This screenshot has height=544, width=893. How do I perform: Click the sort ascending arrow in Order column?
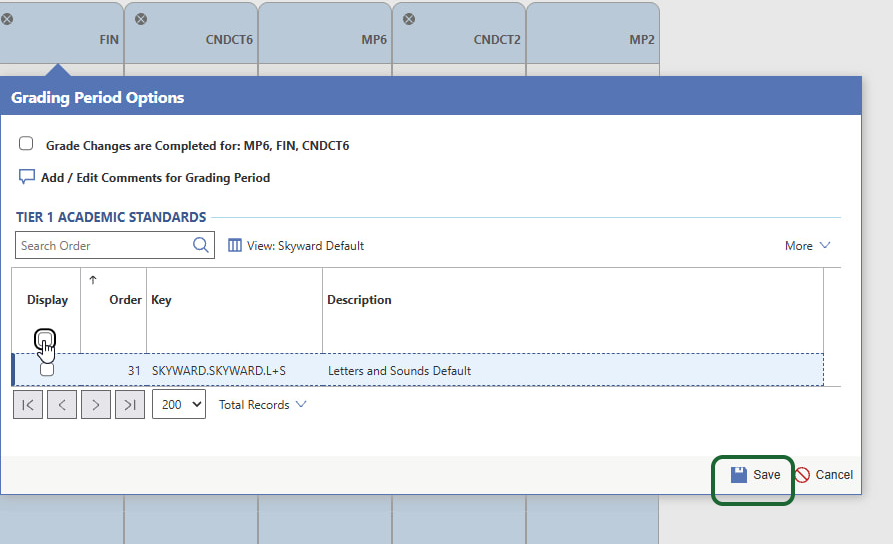tap(93, 280)
